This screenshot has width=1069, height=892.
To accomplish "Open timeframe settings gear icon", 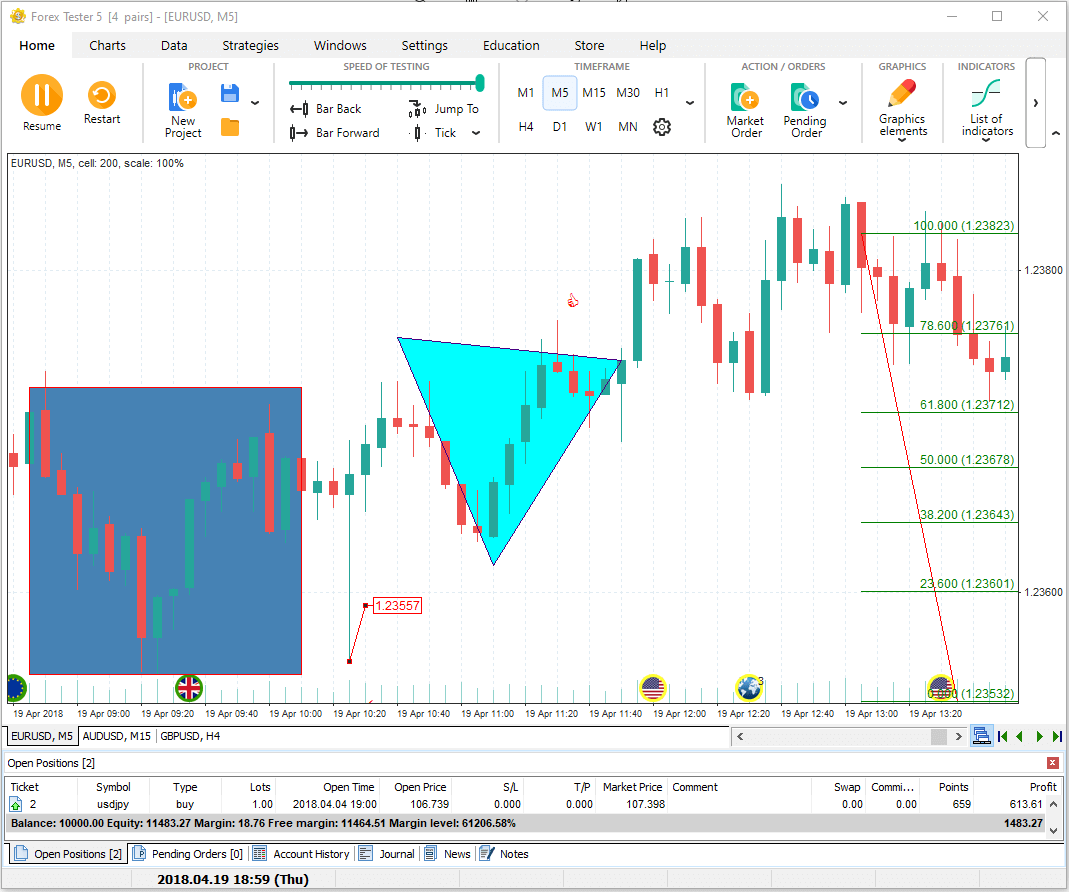I will pos(661,127).
